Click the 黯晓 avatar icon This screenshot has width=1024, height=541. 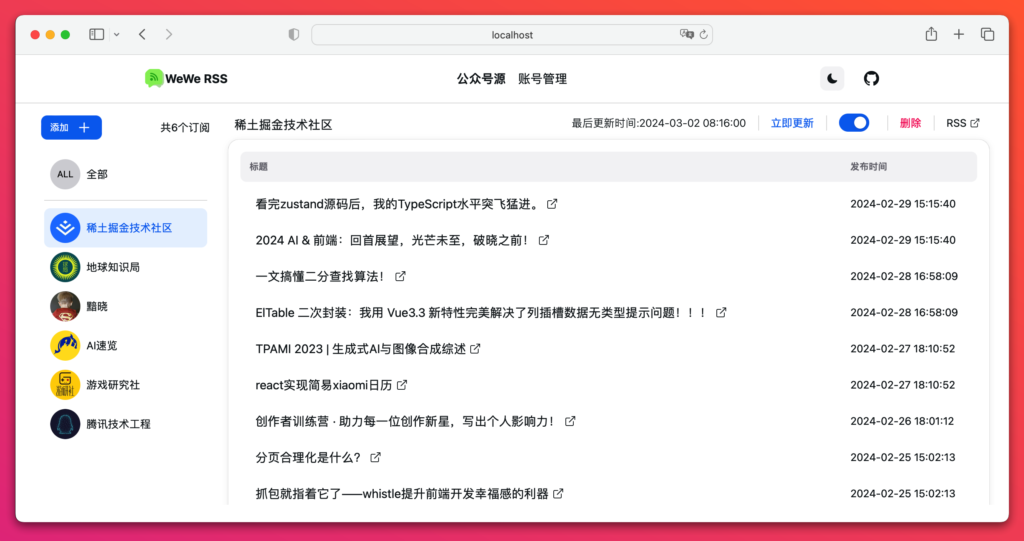point(65,306)
